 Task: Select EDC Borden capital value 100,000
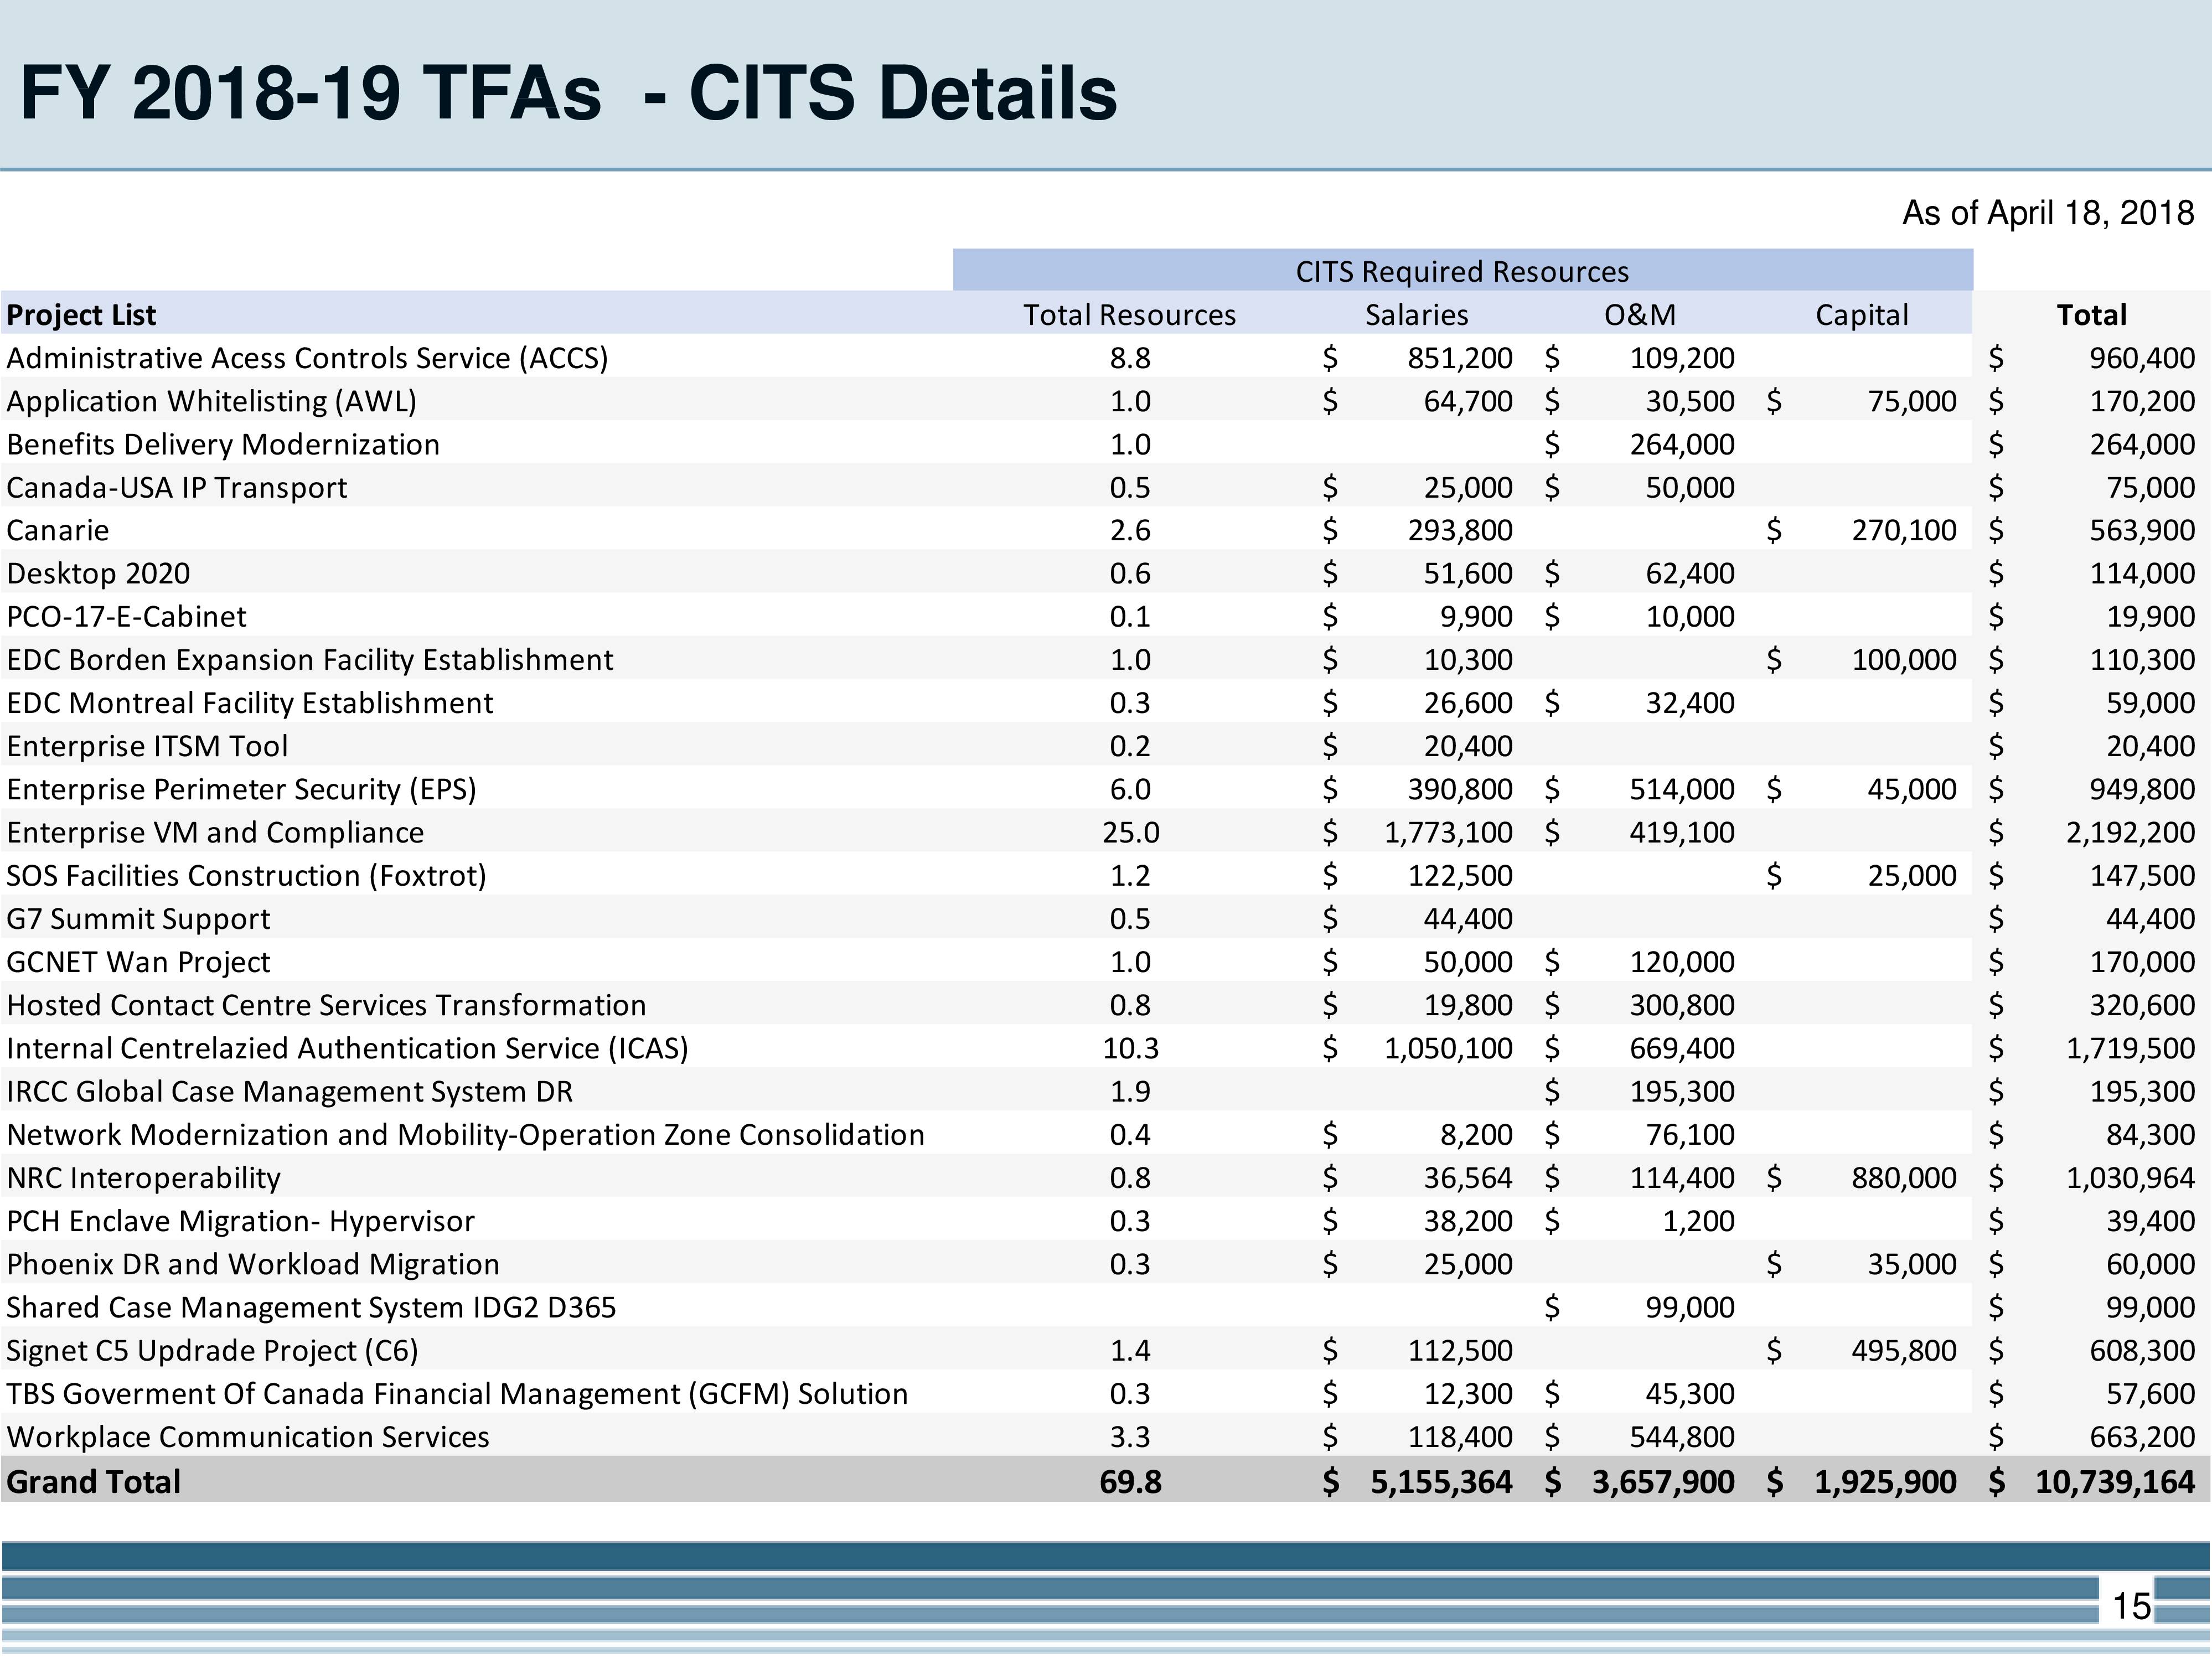pos(1904,660)
